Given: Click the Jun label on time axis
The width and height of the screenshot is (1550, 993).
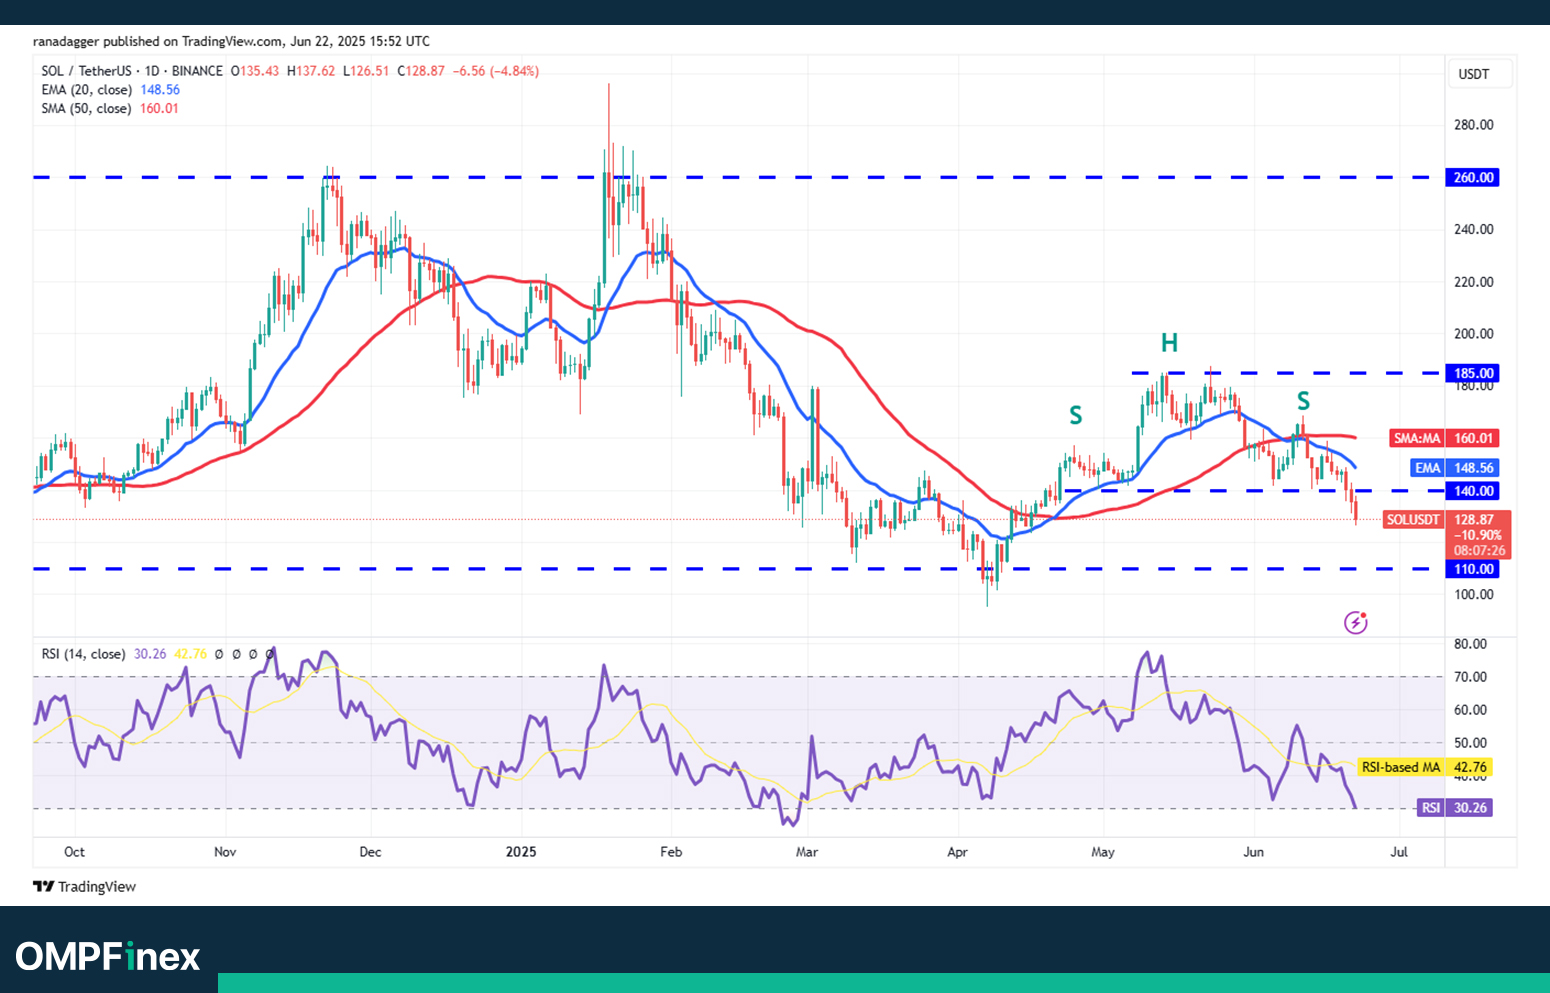Looking at the screenshot, I should (1253, 852).
